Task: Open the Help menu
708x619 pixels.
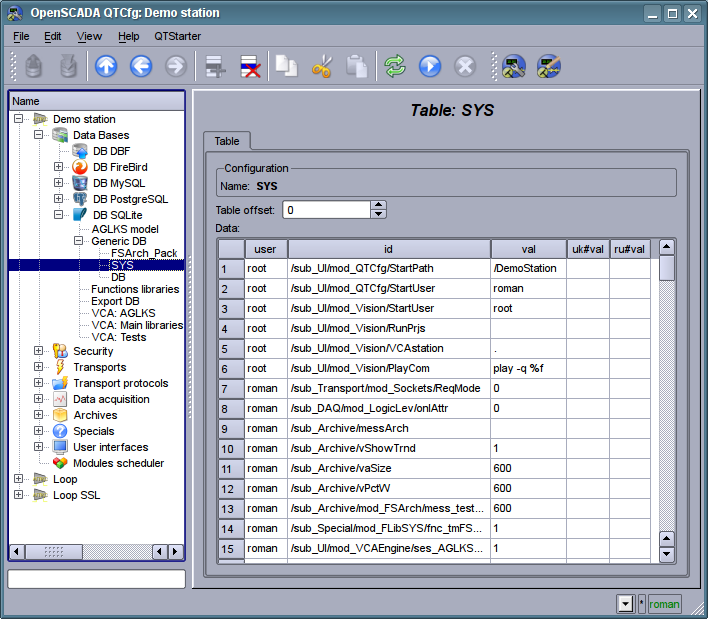Action: click(x=128, y=36)
